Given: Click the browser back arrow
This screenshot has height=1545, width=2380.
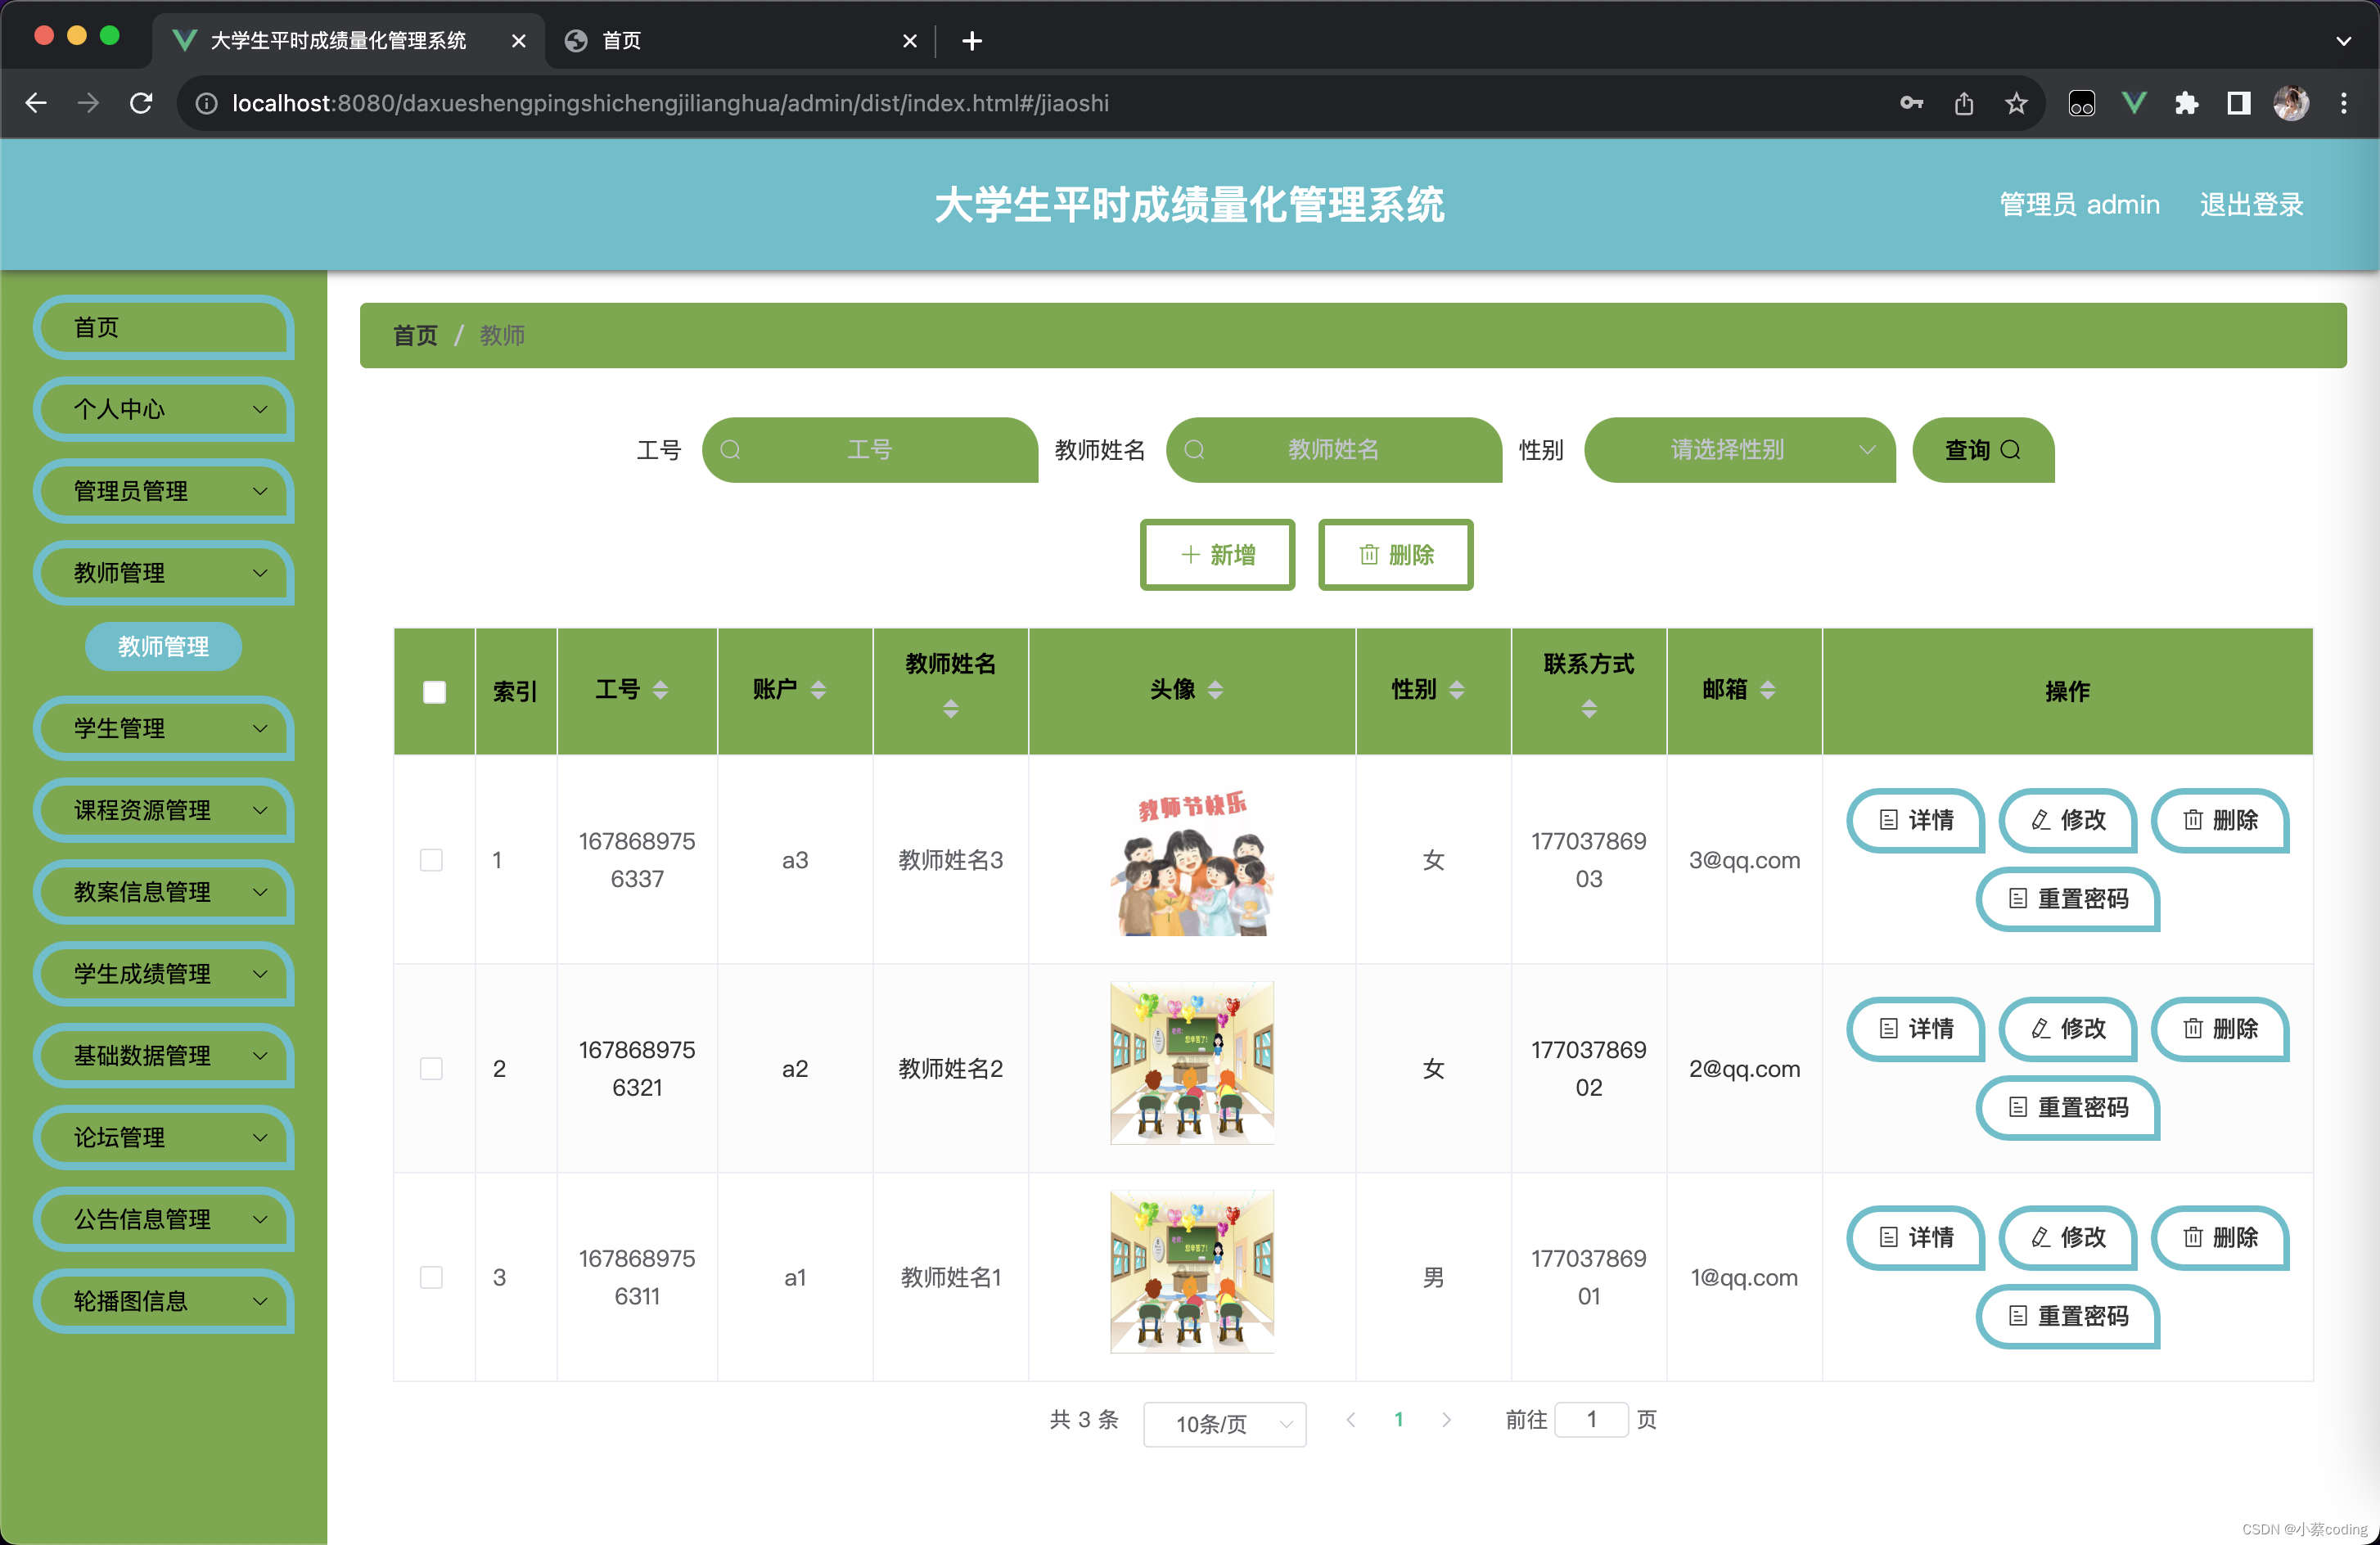Looking at the screenshot, I should tap(36, 103).
